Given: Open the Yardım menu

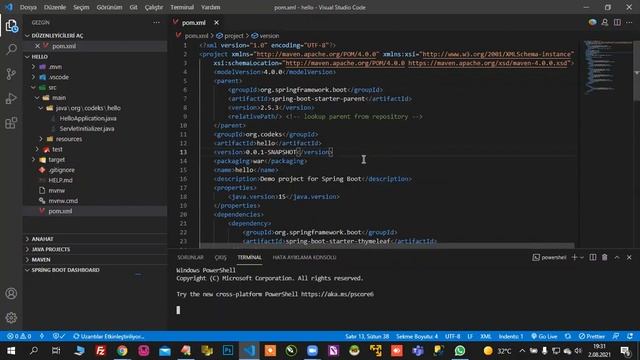Looking at the screenshot, I should click(x=211, y=7).
